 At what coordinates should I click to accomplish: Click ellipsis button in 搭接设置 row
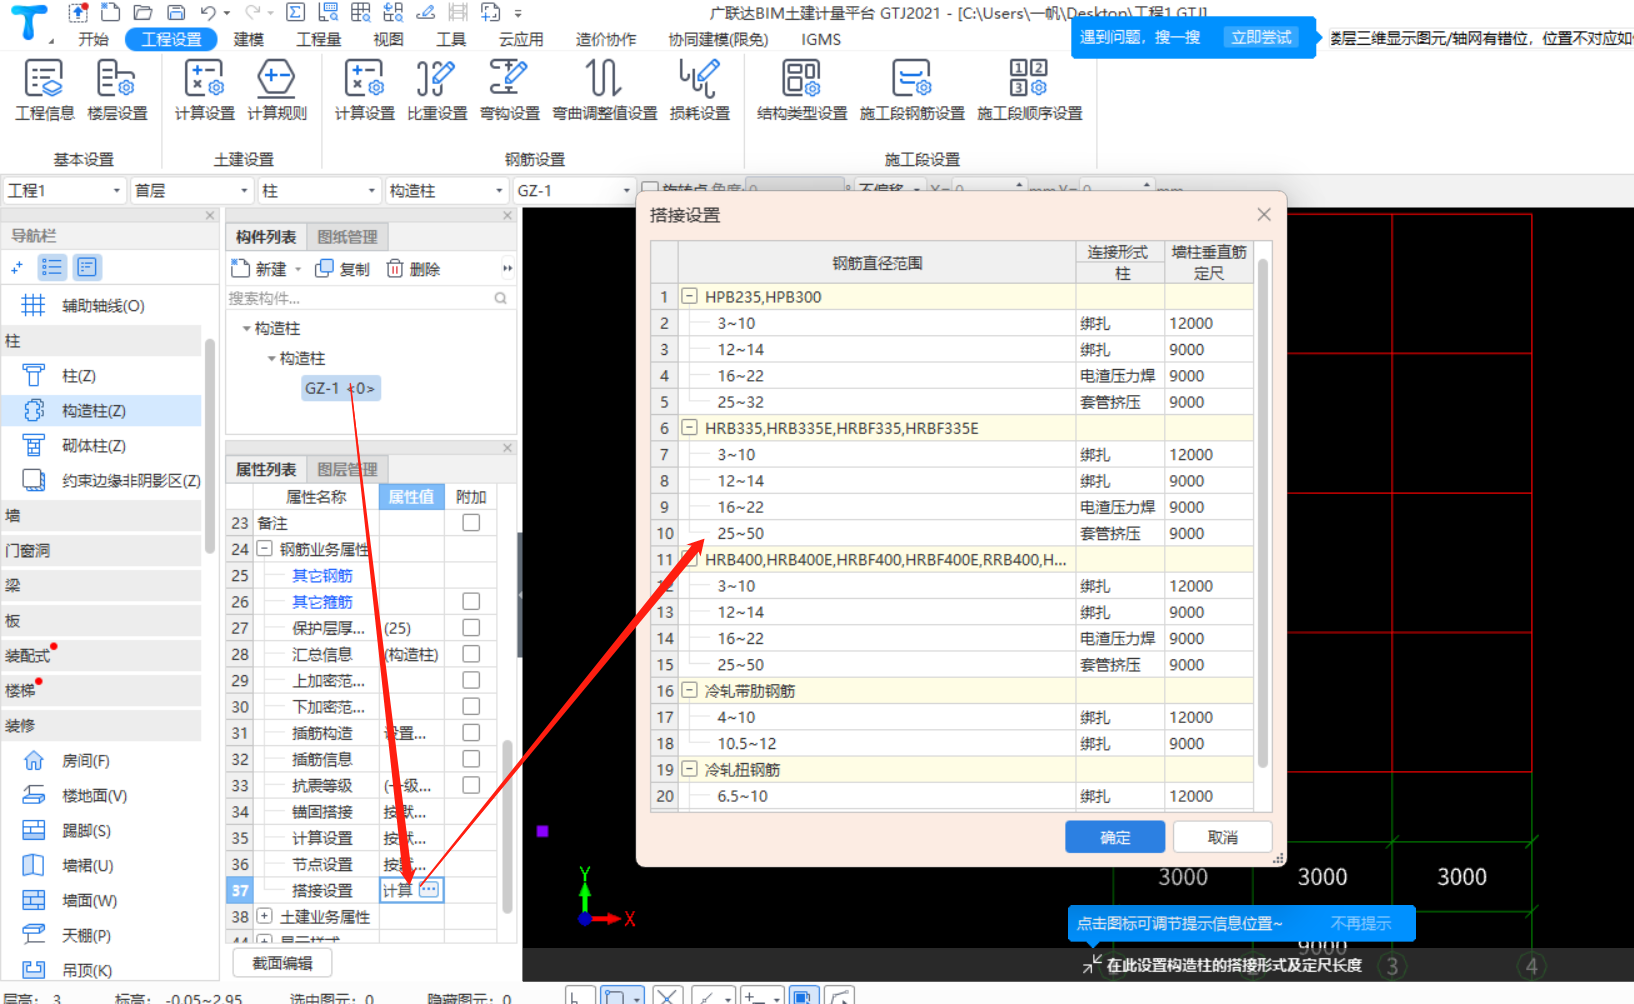point(429,889)
